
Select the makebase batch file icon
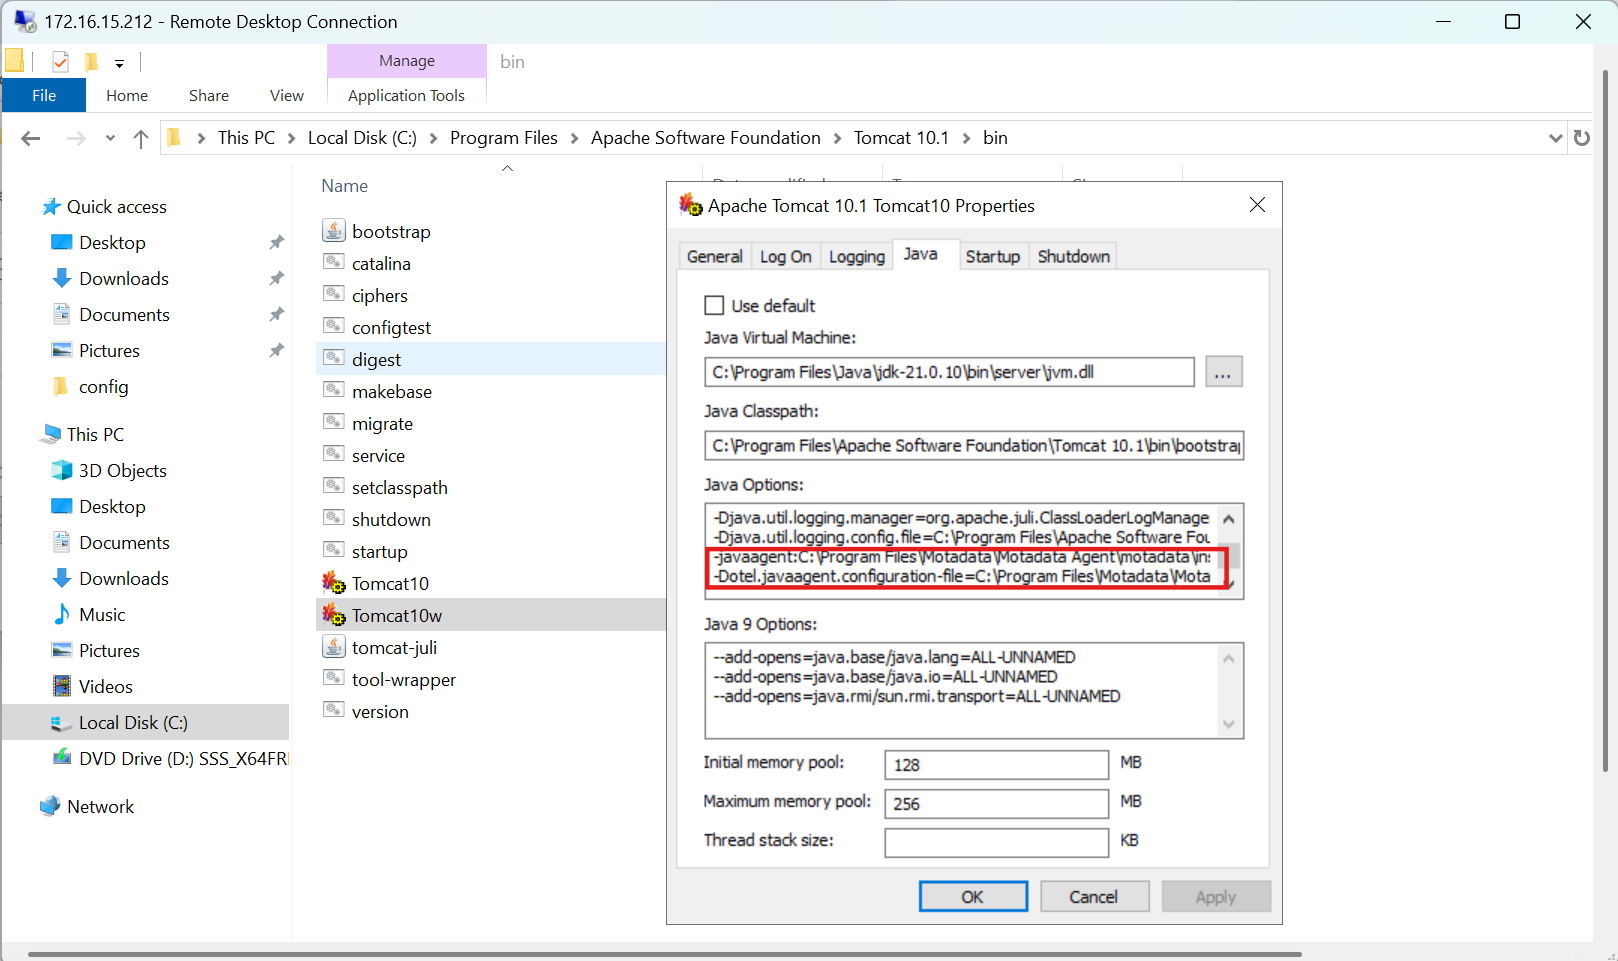[334, 391]
